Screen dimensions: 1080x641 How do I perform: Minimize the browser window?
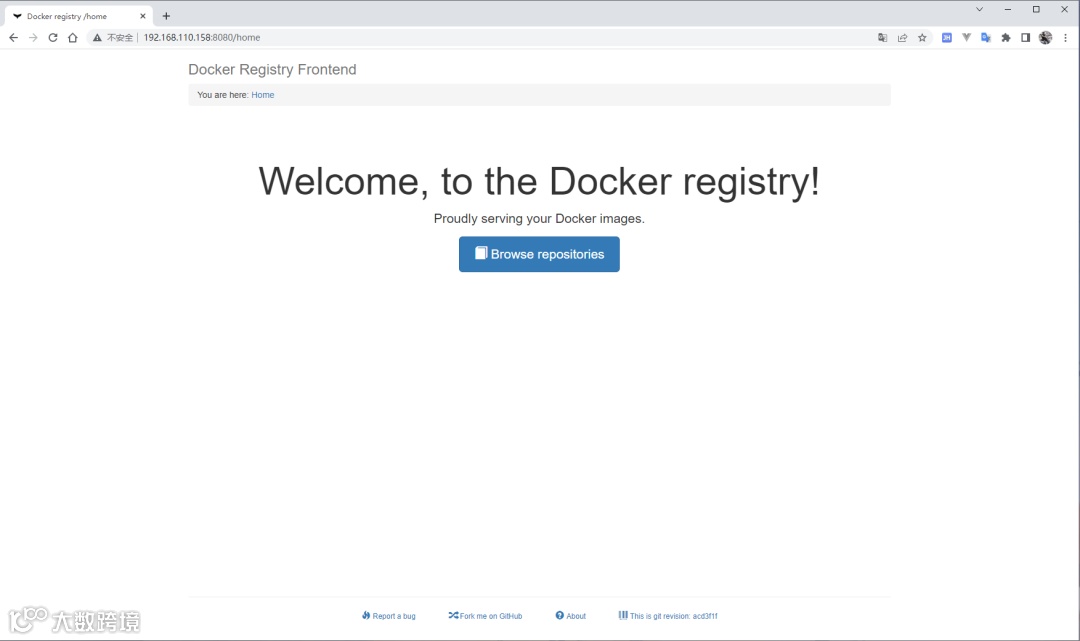pos(1008,10)
